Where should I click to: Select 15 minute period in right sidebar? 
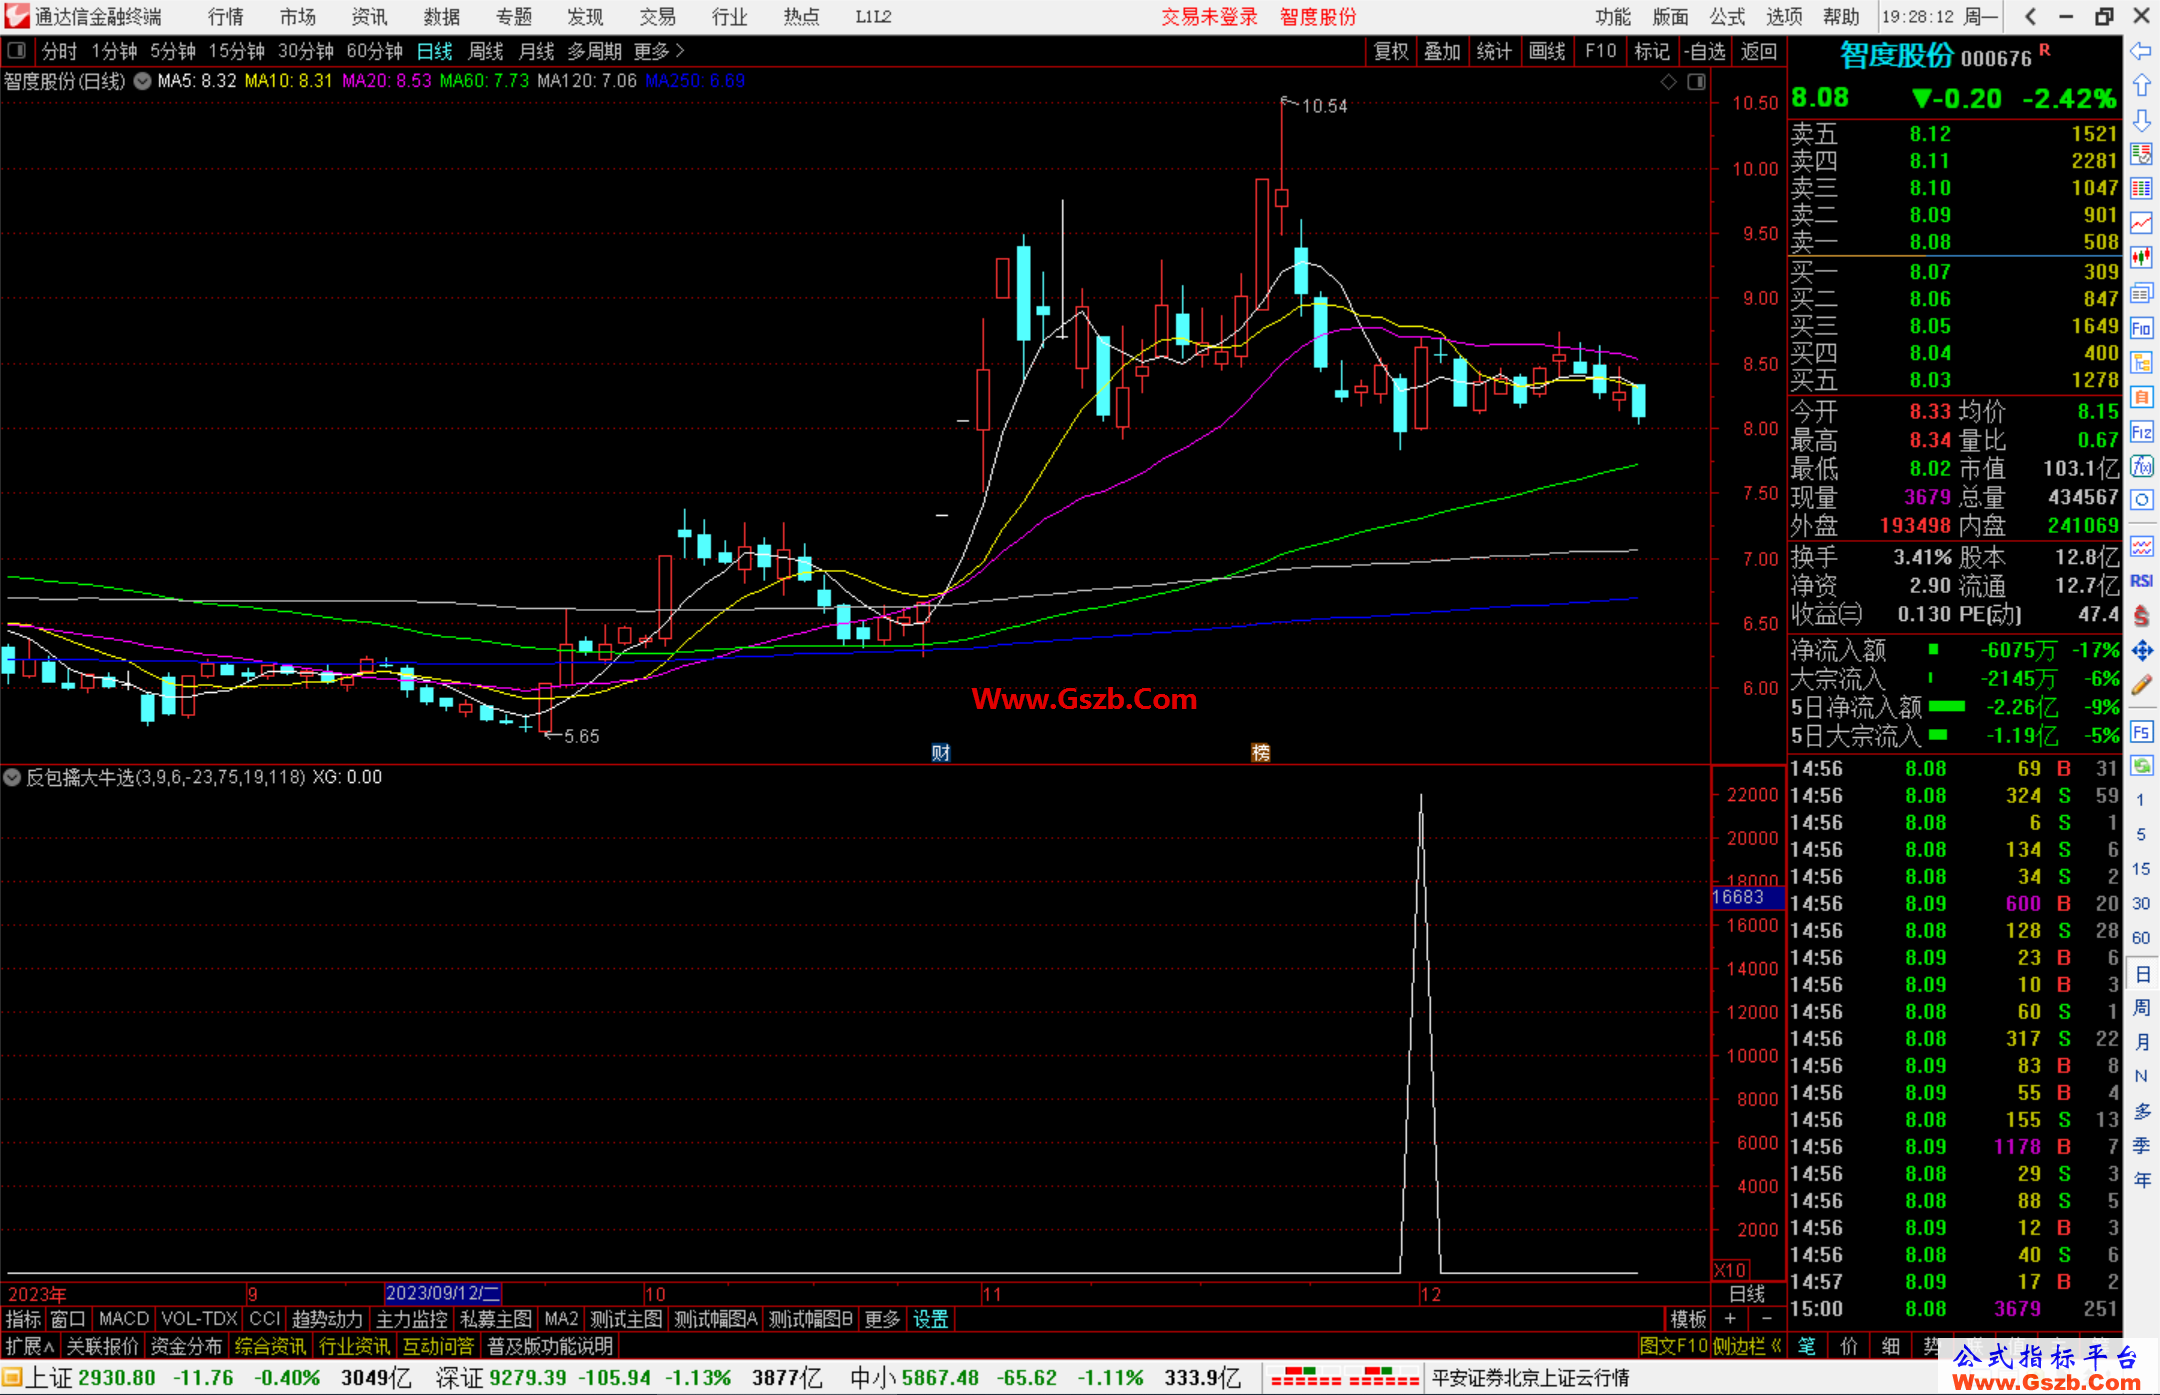point(2141,869)
